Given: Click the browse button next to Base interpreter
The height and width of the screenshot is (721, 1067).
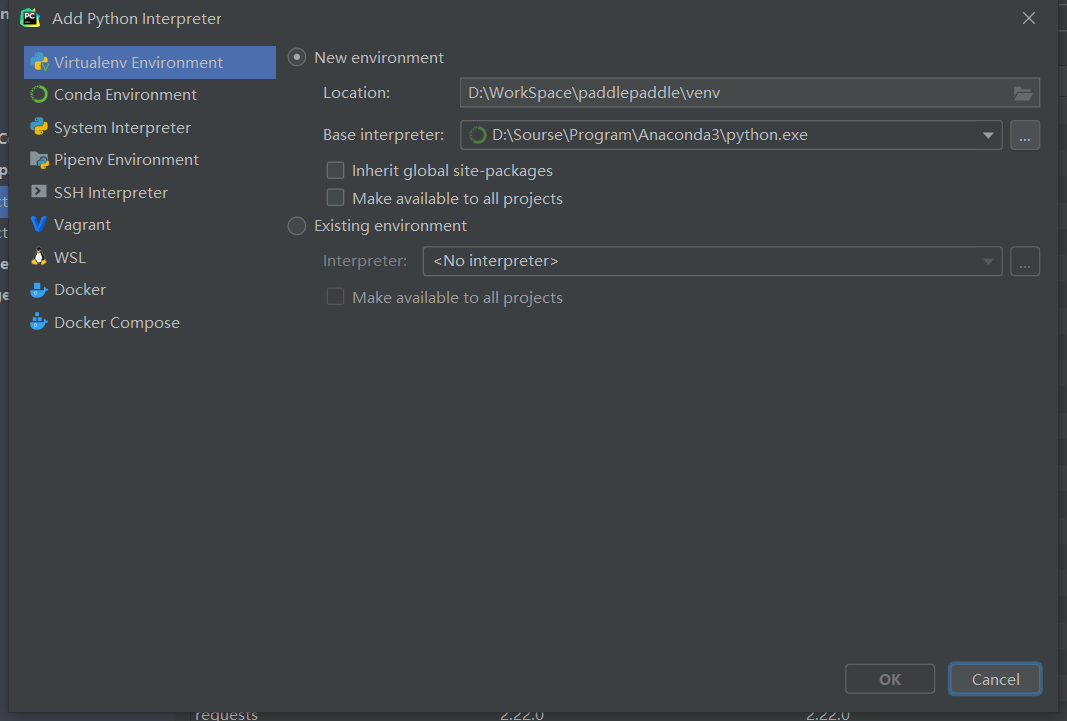Looking at the screenshot, I should point(1025,134).
